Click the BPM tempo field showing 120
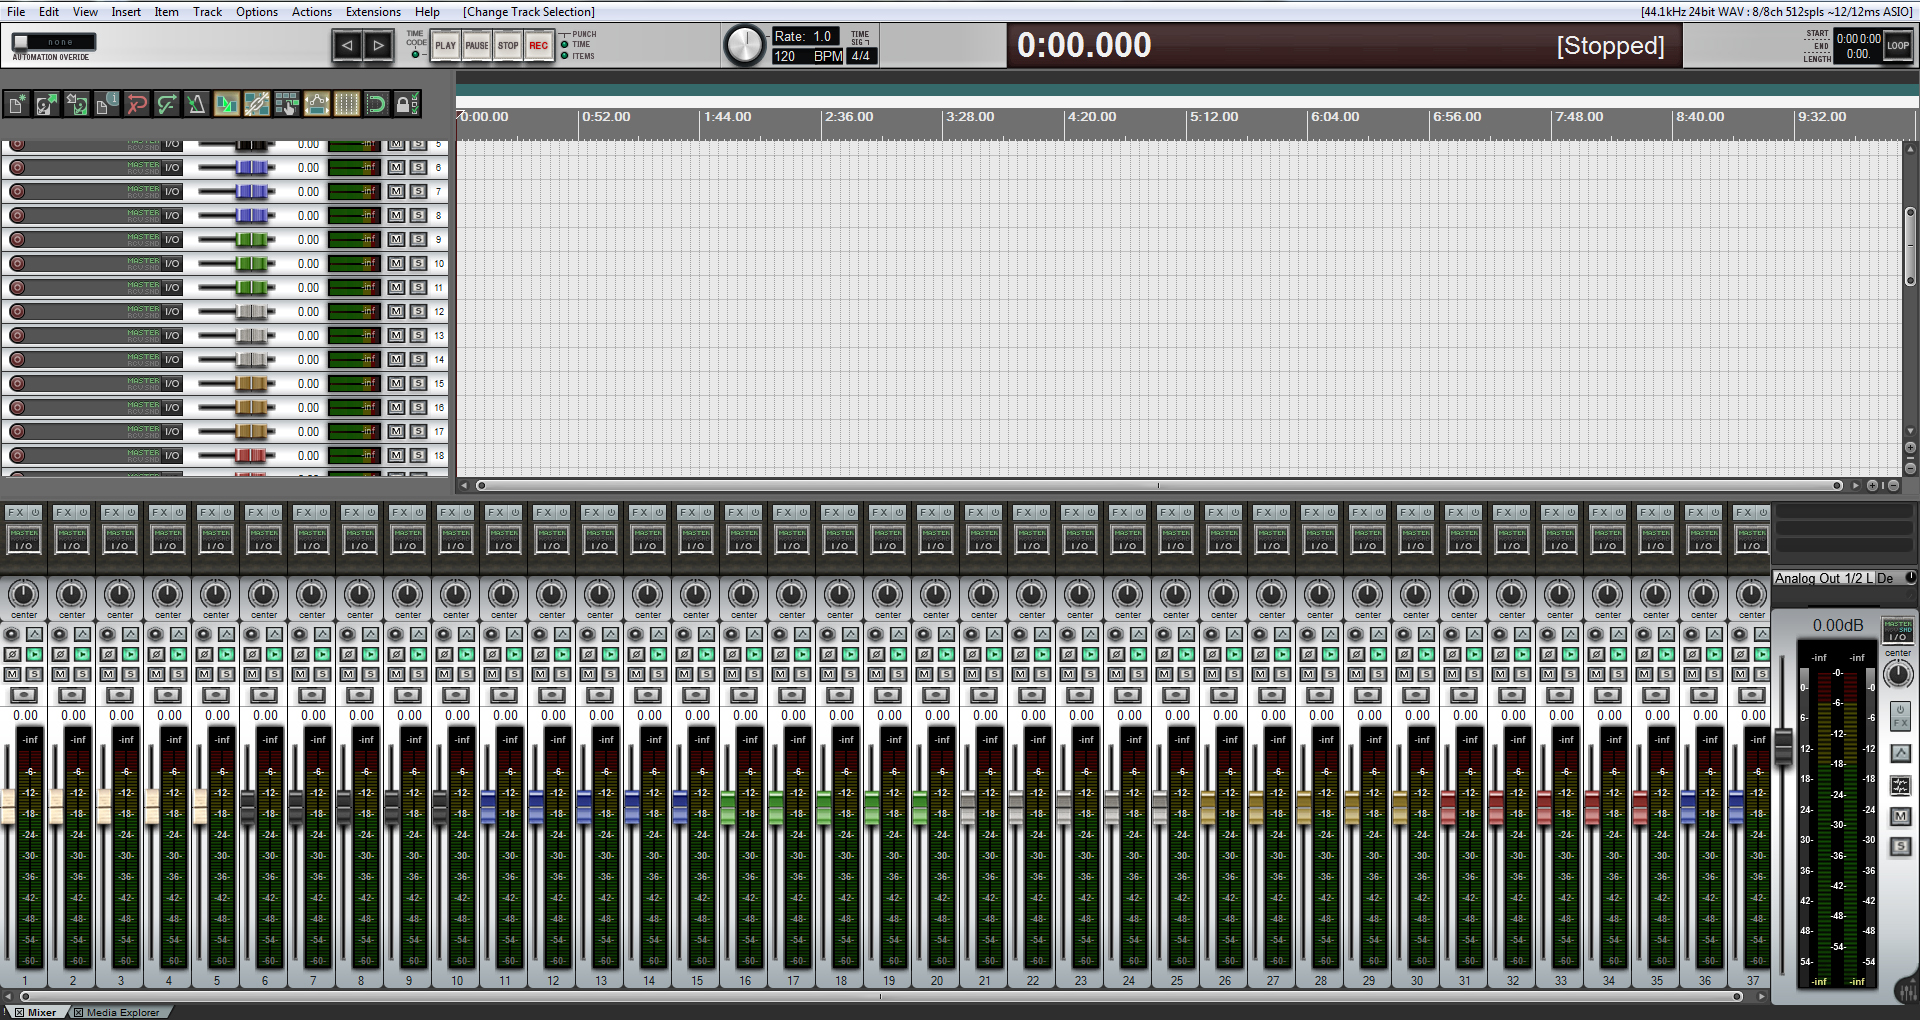This screenshot has height=1020, width=1920. pyautogui.click(x=786, y=56)
